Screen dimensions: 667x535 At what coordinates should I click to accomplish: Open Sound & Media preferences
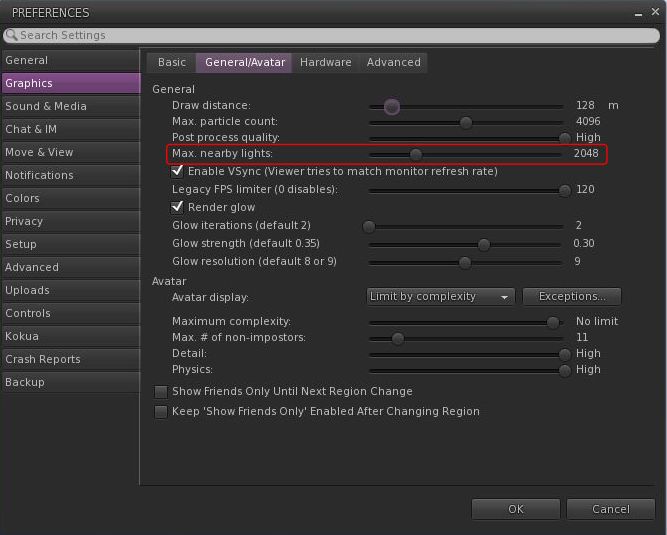[46, 106]
